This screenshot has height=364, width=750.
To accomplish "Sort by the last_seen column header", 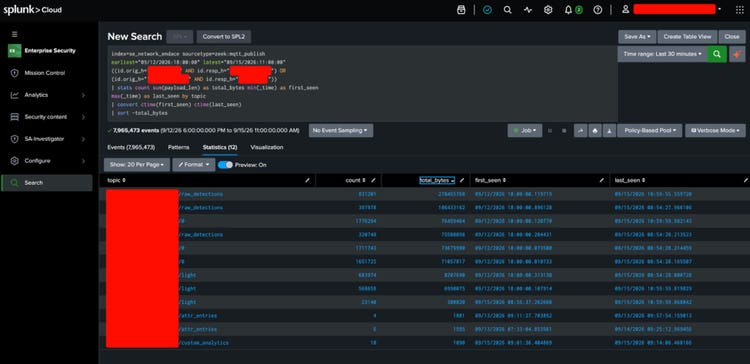I will coord(629,180).
